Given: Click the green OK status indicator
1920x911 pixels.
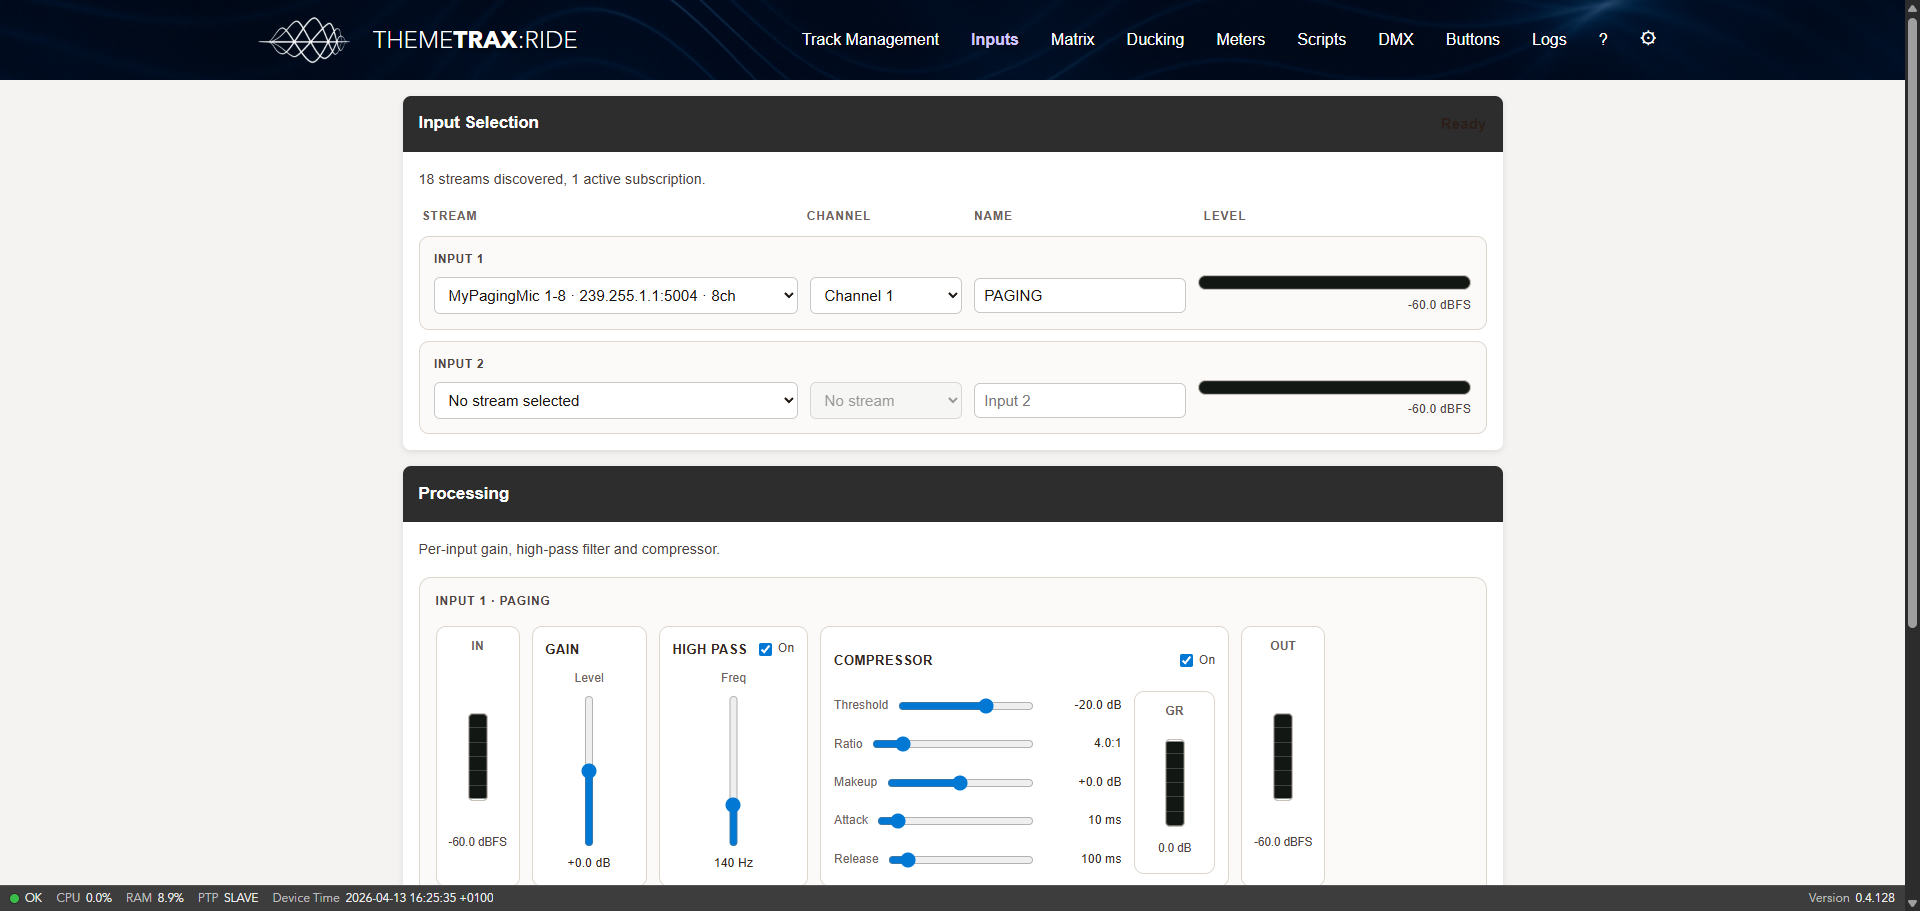Looking at the screenshot, I should pos(26,898).
